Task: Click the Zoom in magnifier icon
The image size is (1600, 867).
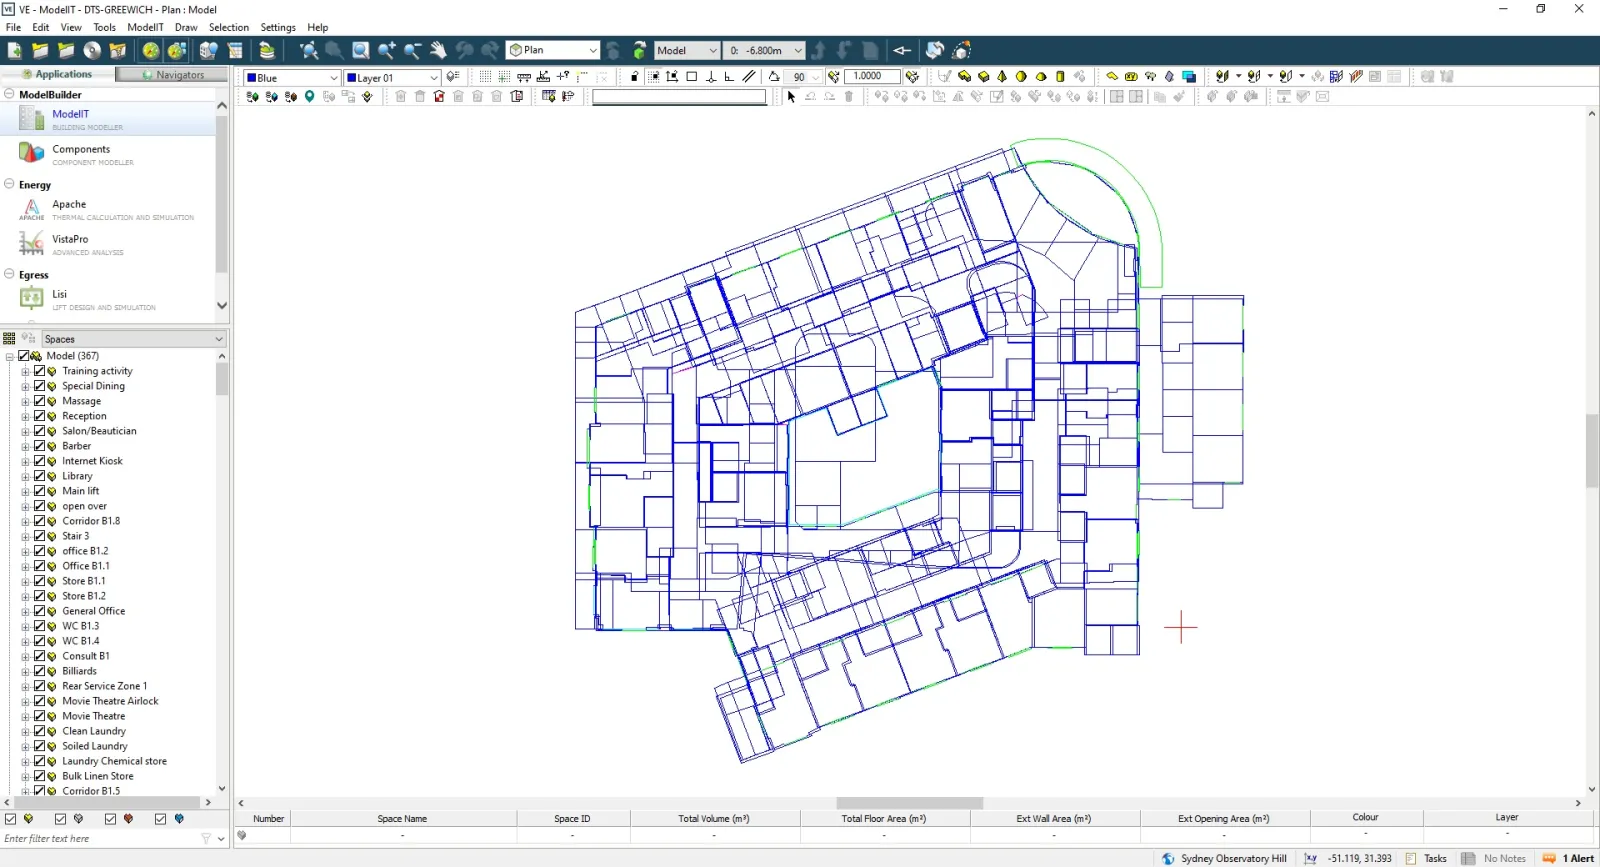Action: [386, 50]
